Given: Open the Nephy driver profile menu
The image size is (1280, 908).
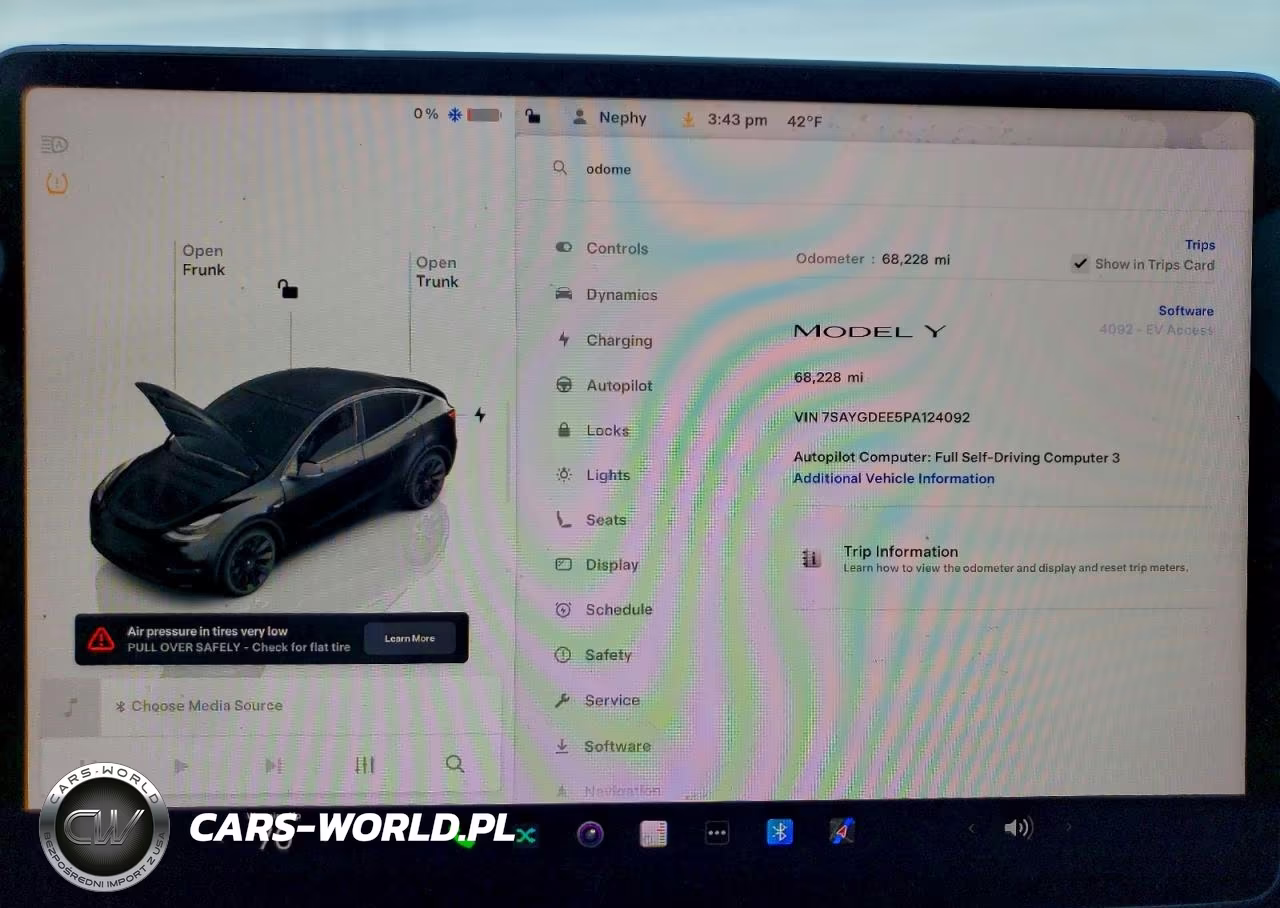Looking at the screenshot, I should coord(609,118).
